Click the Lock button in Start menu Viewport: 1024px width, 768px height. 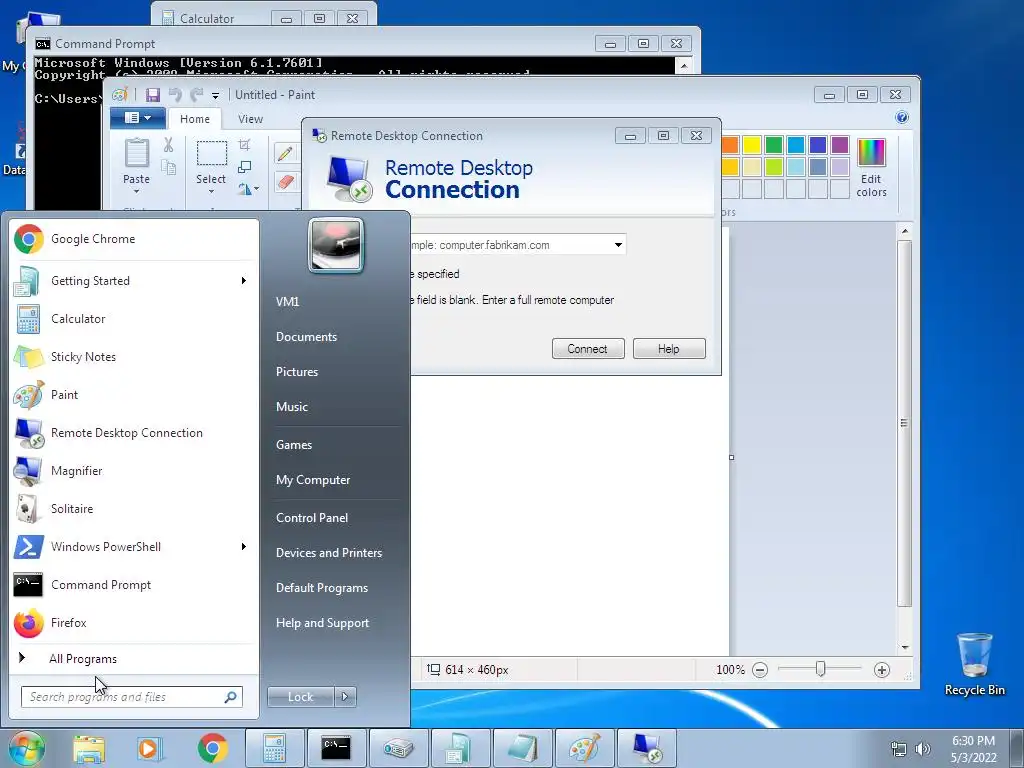(300, 697)
